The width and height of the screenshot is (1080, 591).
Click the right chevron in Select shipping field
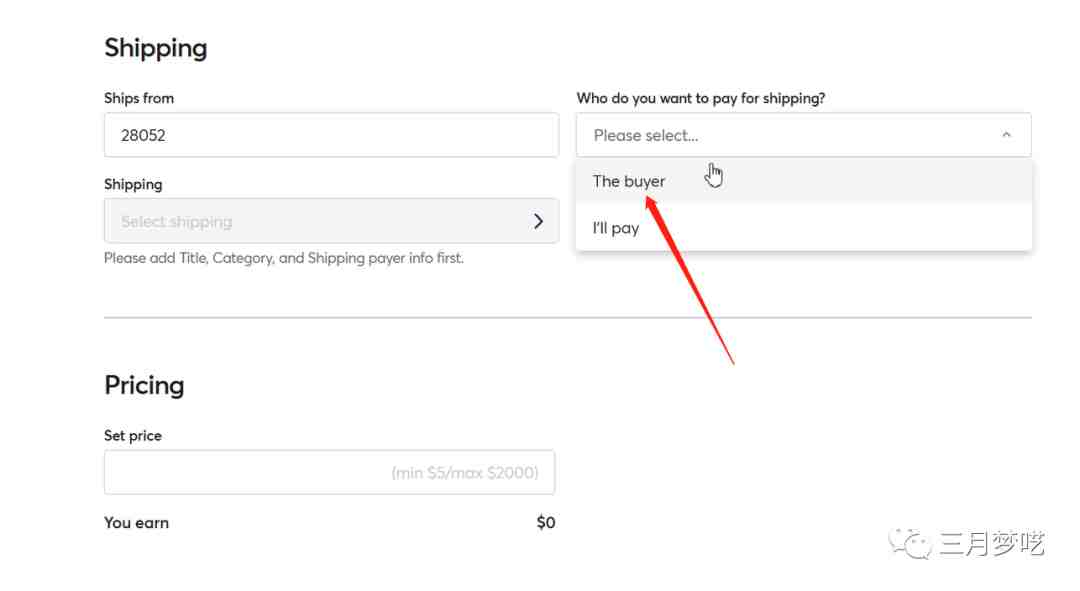click(539, 221)
